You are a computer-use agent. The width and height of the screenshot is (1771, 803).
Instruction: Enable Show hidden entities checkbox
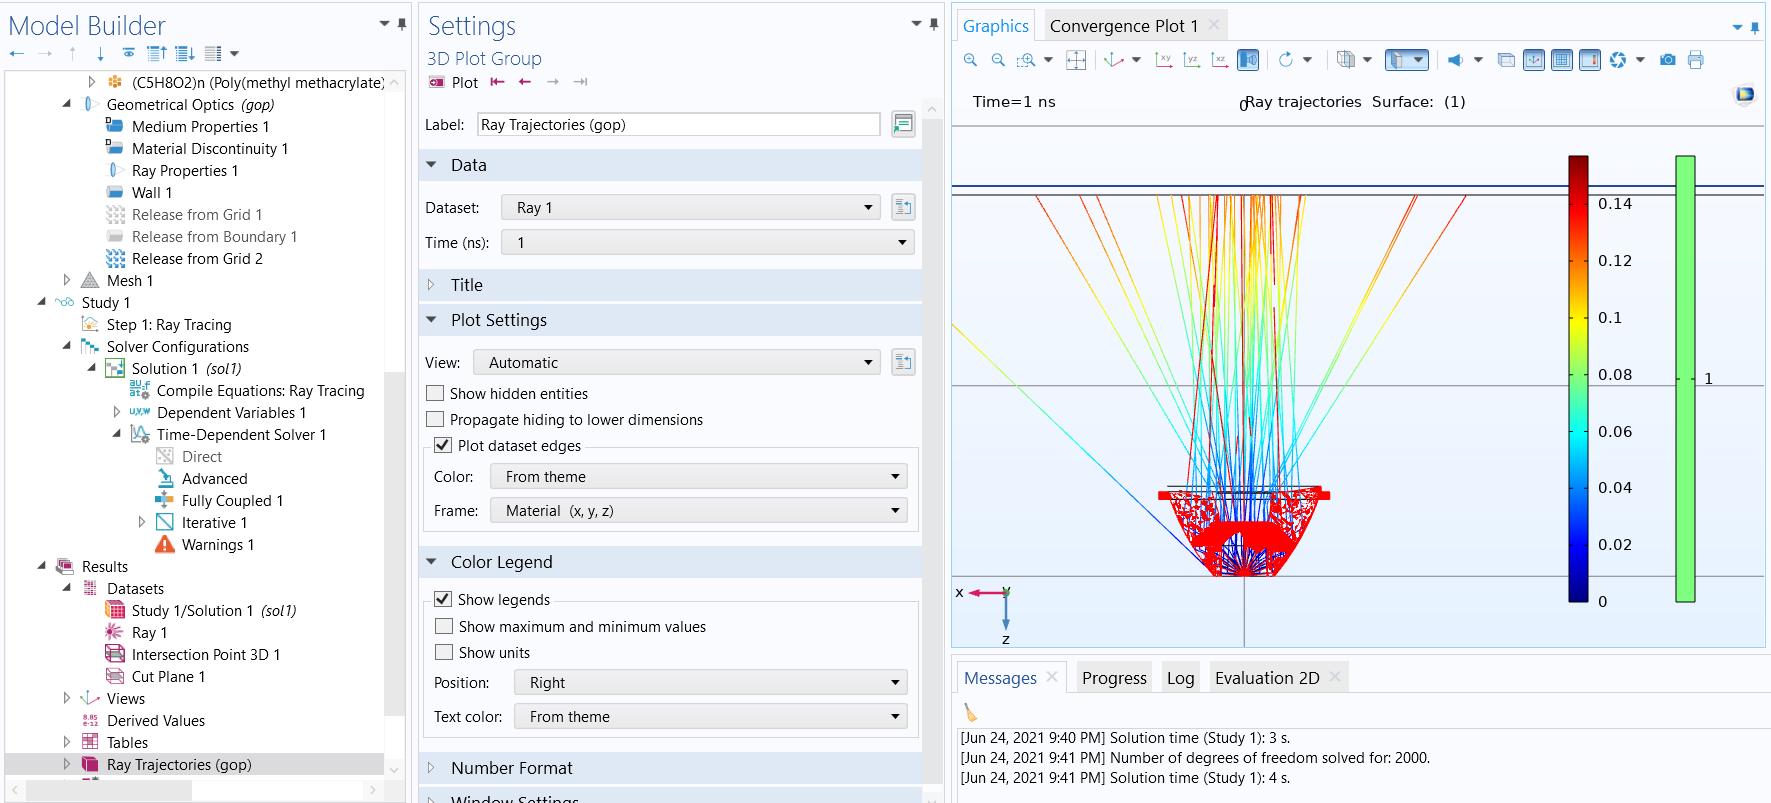click(x=435, y=393)
